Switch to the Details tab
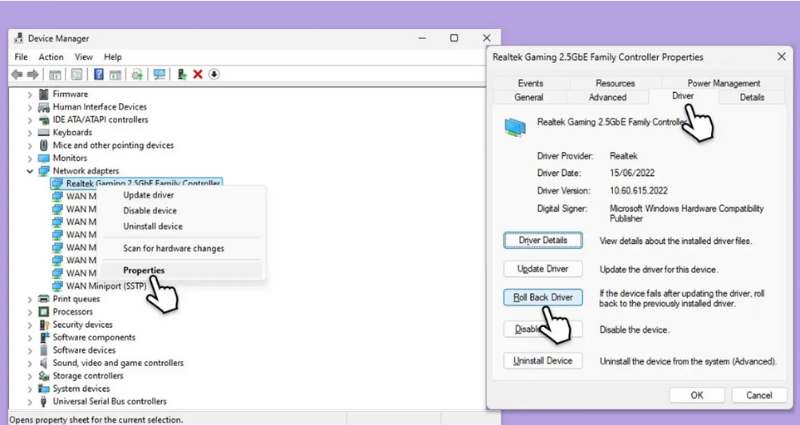 pyautogui.click(x=752, y=97)
